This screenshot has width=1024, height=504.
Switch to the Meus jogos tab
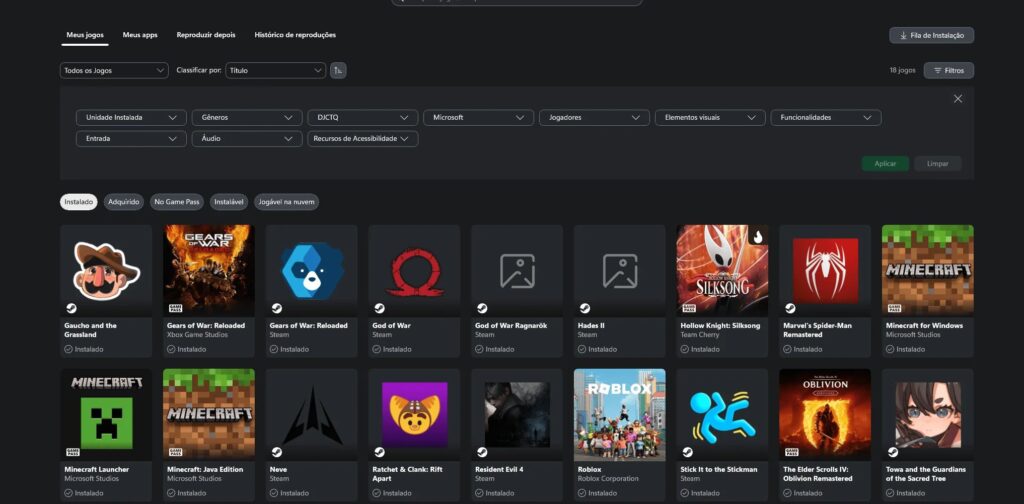click(x=85, y=35)
